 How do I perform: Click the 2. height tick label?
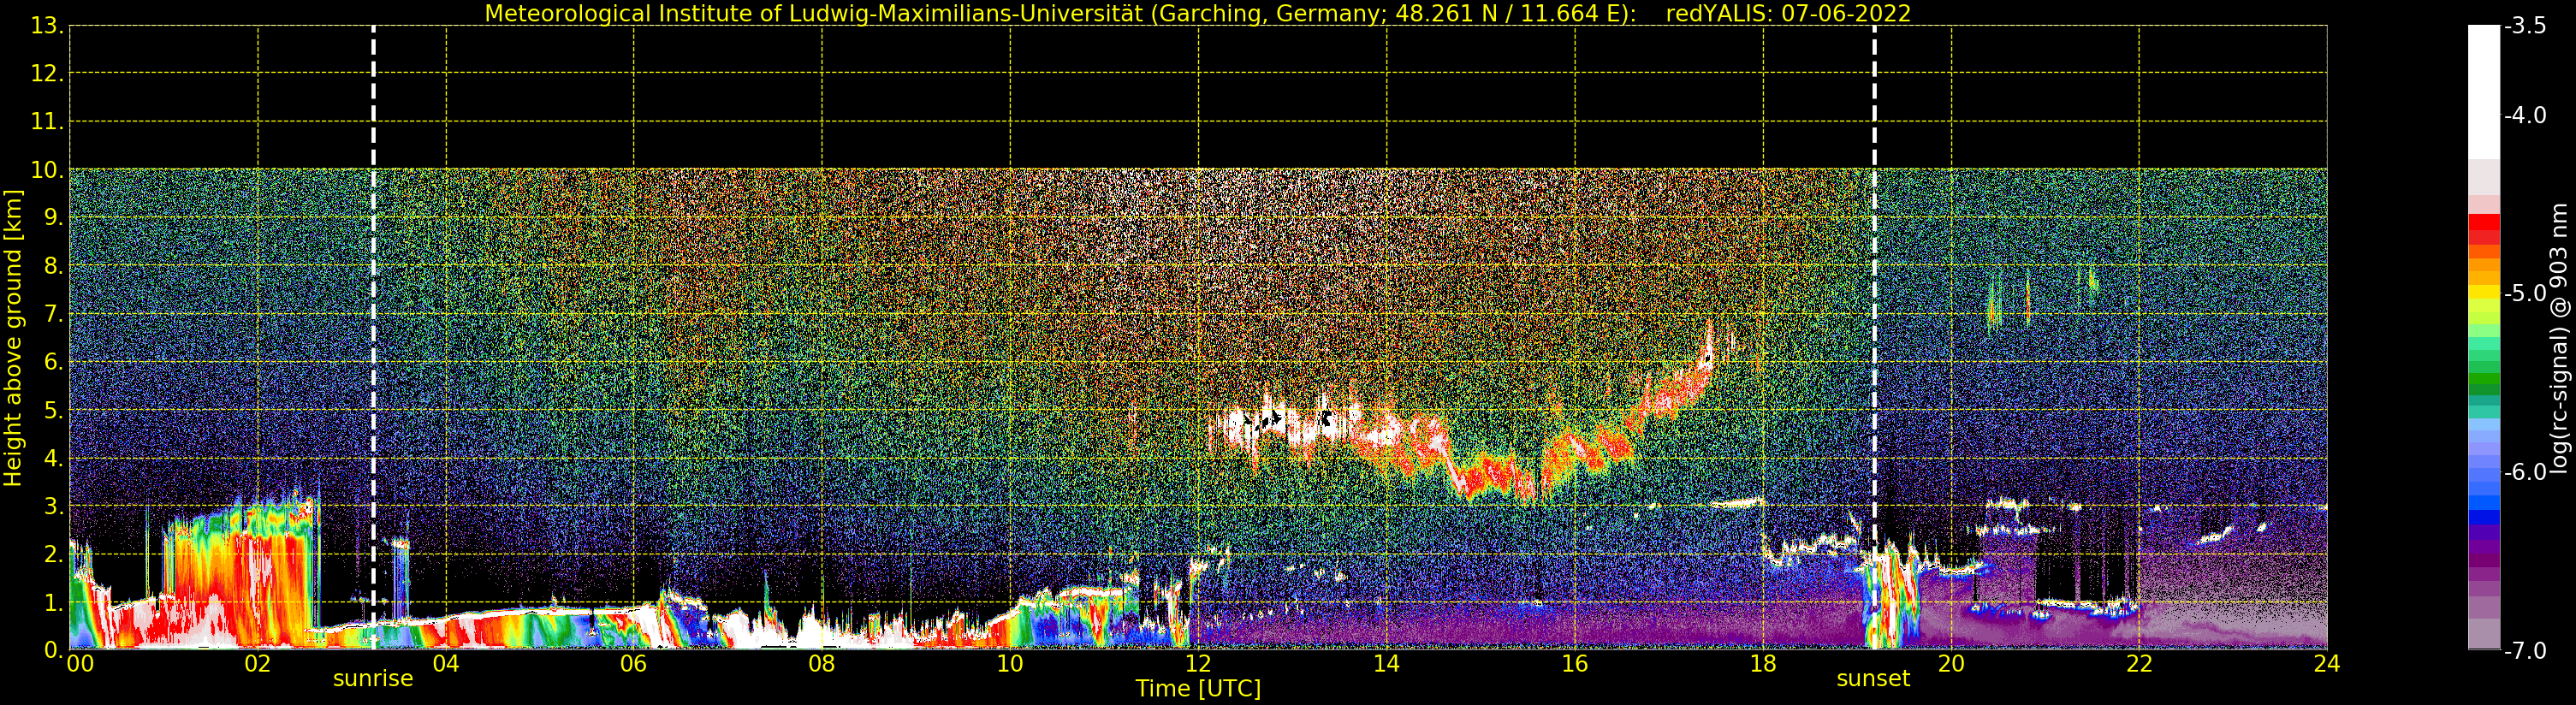click(x=53, y=554)
